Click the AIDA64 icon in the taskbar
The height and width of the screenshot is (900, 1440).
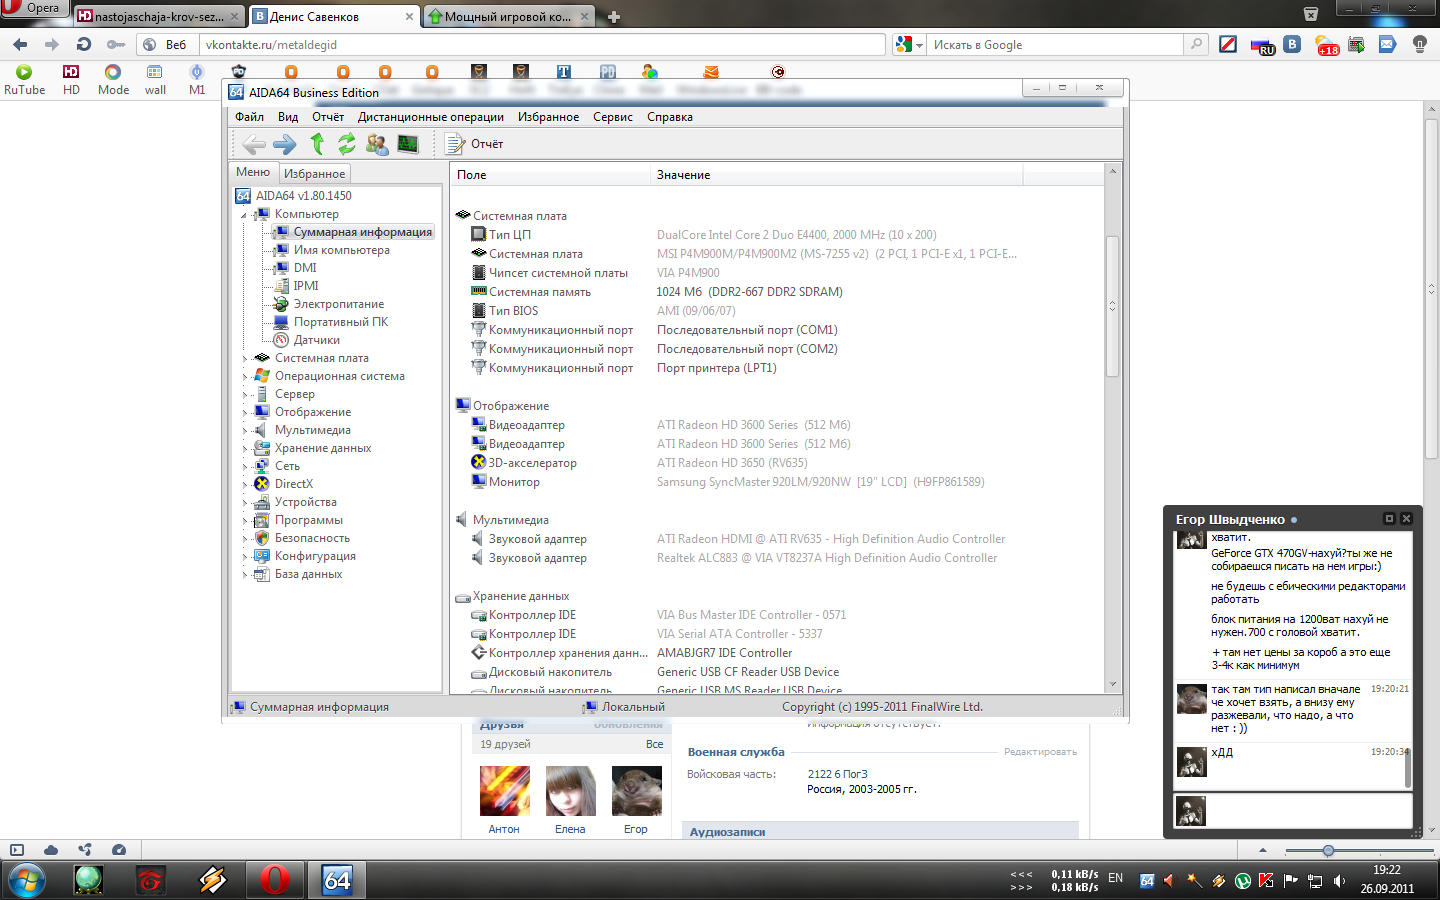coord(338,880)
